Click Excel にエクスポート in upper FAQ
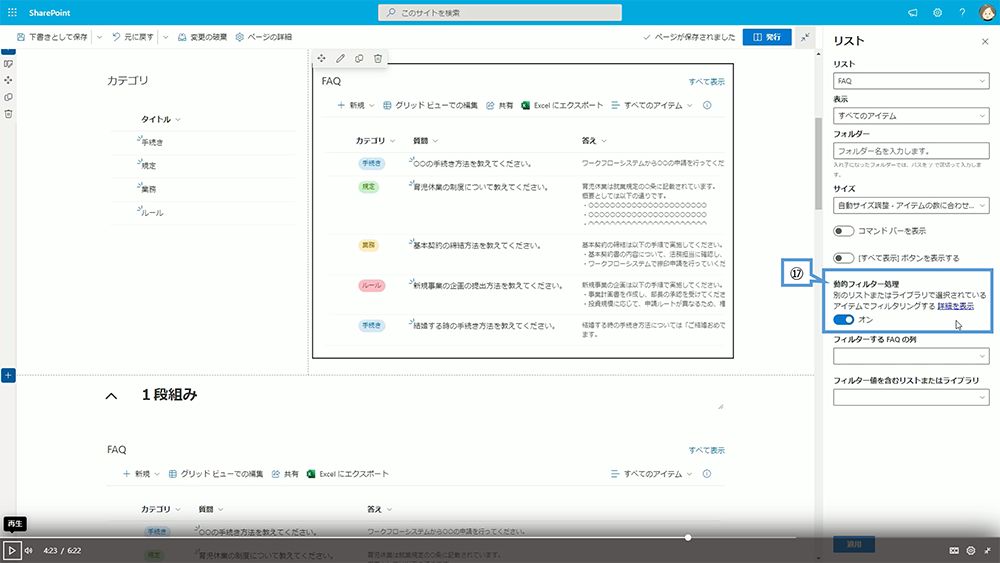 [562, 105]
